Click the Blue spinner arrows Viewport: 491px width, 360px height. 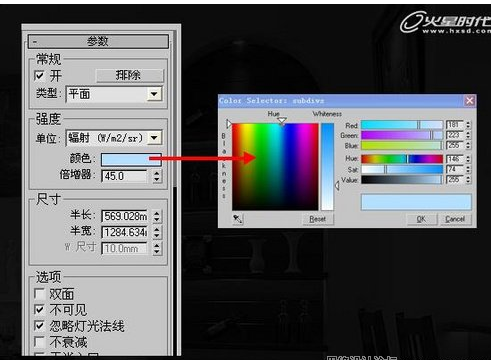(468, 145)
